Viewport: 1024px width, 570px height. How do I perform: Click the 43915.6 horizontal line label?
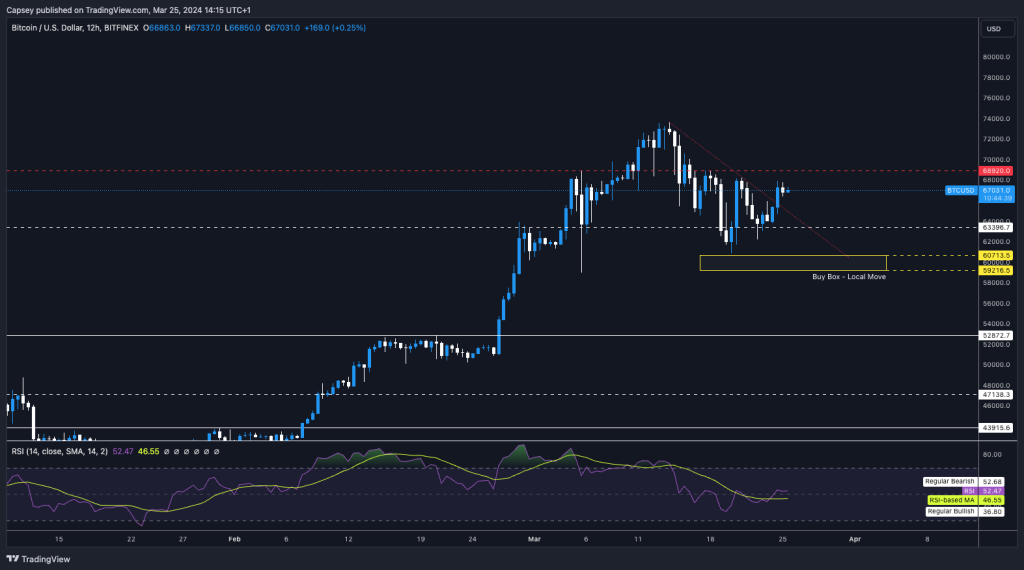[997, 428]
